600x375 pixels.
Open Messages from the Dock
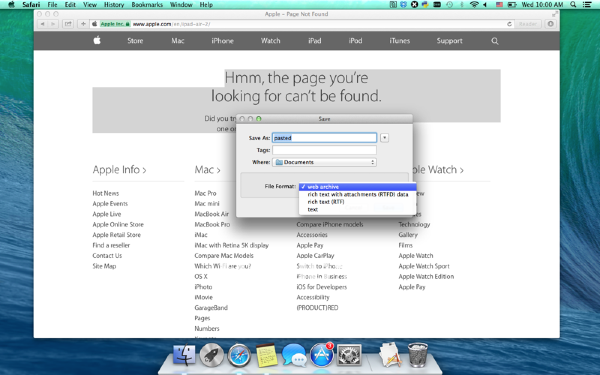point(294,355)
